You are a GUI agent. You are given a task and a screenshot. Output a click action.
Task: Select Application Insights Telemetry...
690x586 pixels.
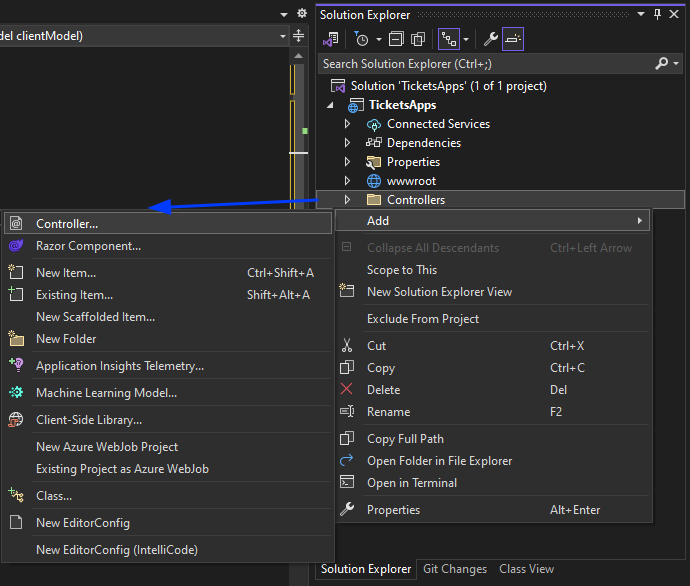click(168, 366)
